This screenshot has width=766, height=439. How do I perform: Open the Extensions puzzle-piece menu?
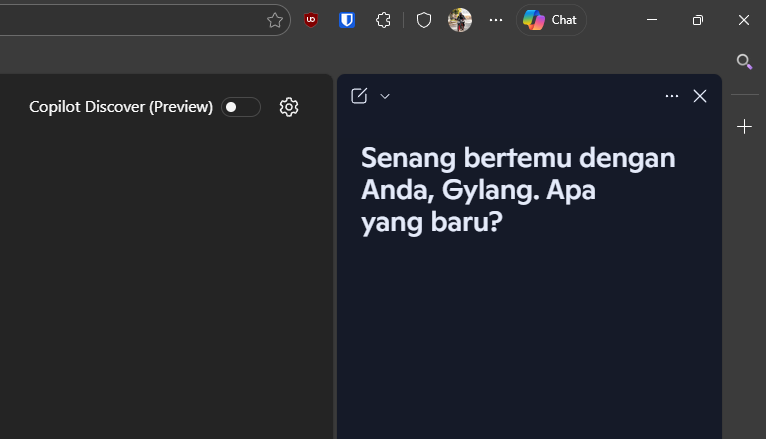click(x=383, y=20)
